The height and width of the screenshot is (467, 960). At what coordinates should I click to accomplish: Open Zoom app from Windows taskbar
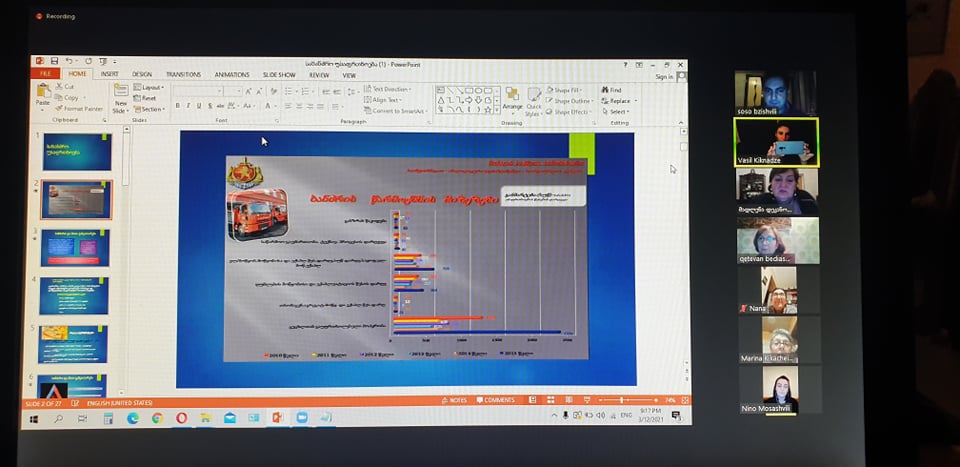click(x=302, y=417)
